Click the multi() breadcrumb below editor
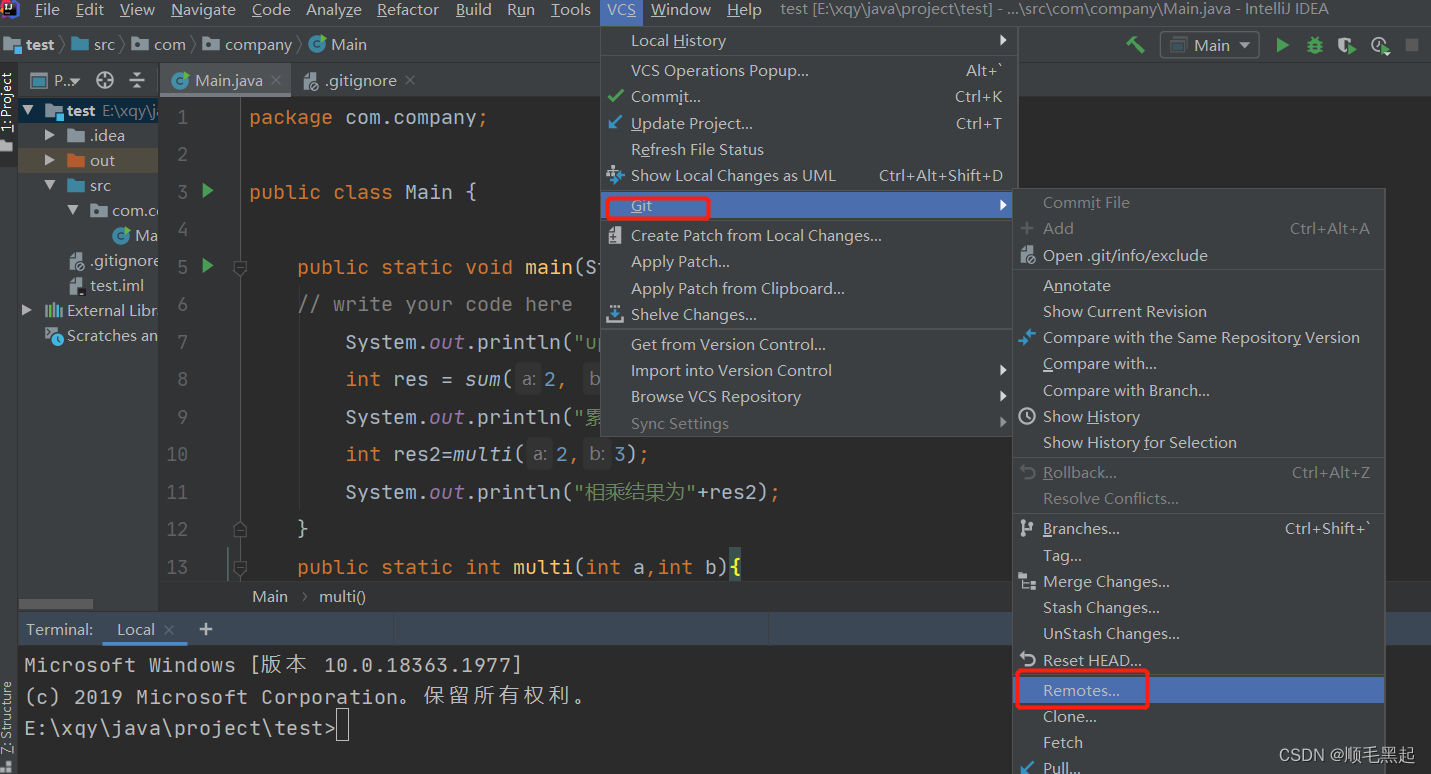The image size is (1431, 774). click(342, 597)
